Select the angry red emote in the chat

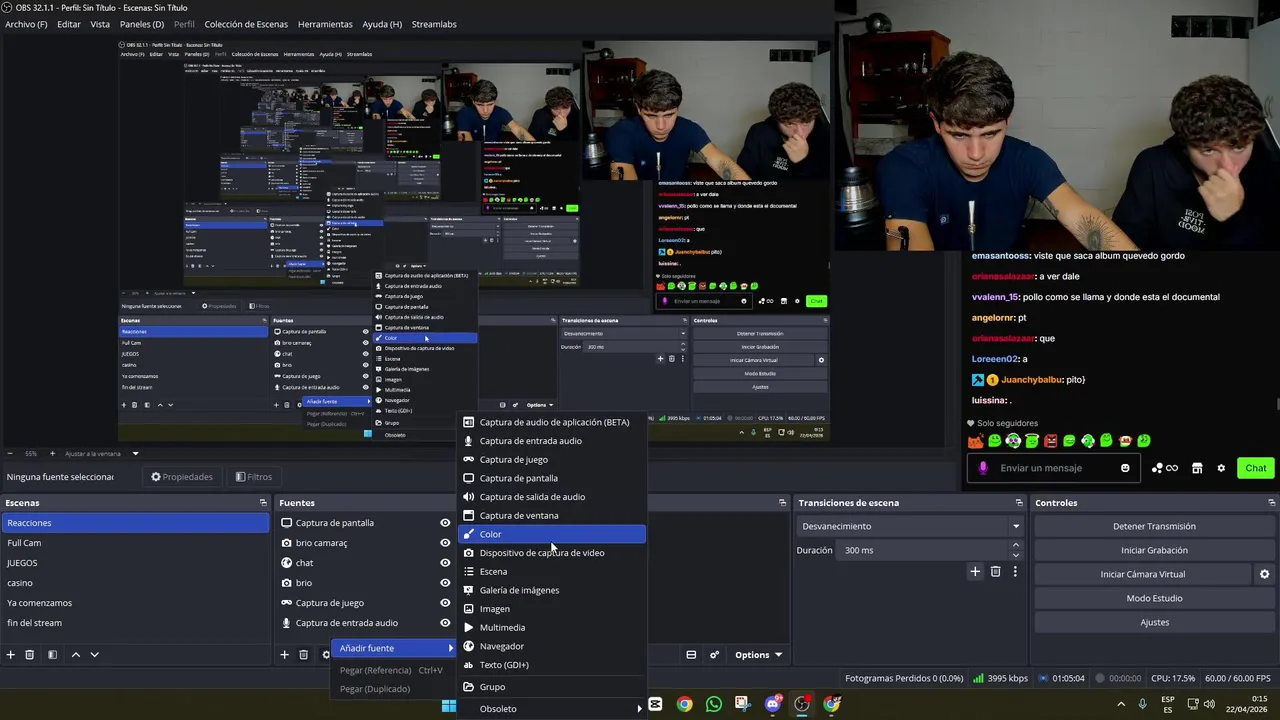point(1051,441)
